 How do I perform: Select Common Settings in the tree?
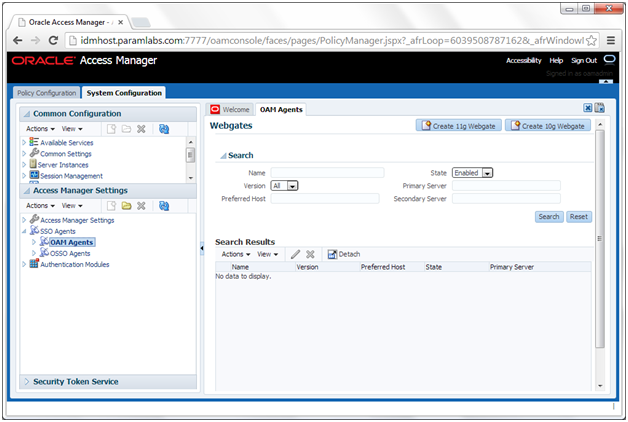66,154
